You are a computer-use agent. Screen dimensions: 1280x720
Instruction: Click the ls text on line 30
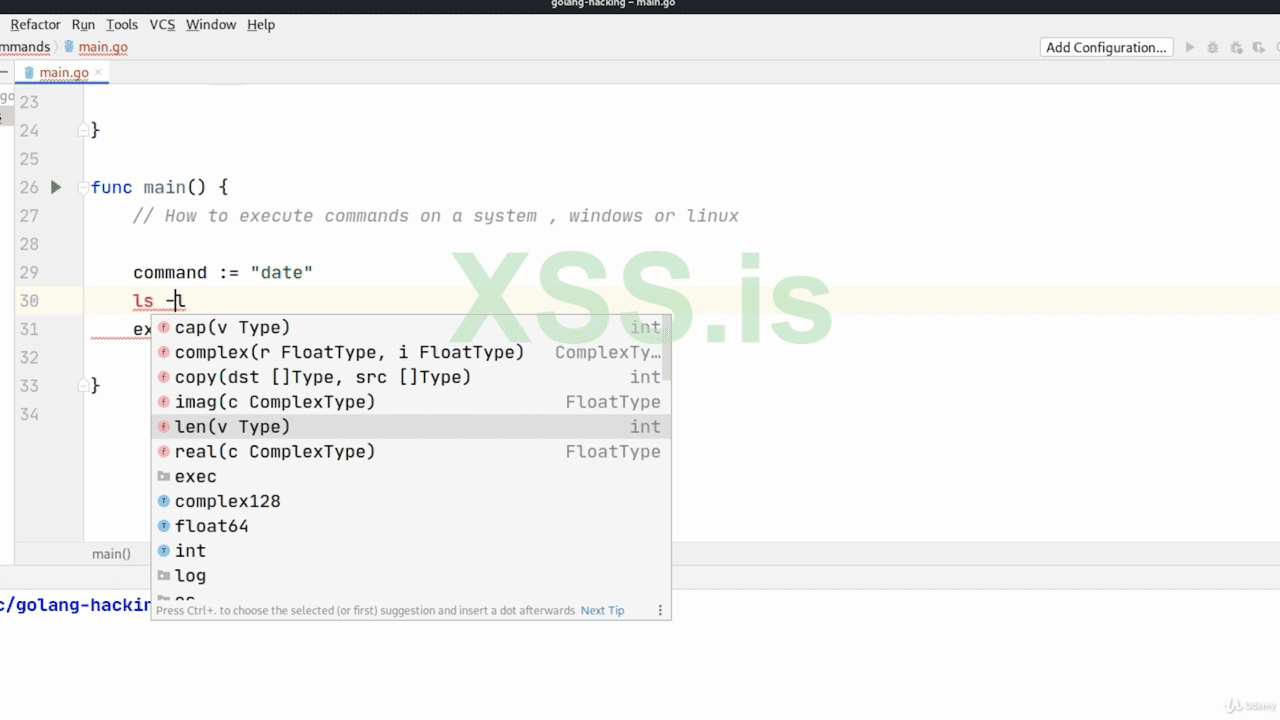tap(144, 301)
